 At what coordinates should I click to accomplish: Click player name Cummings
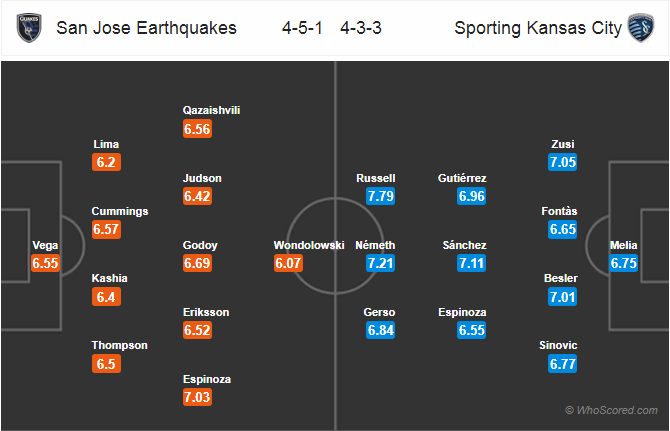click(x=120, y=211)
